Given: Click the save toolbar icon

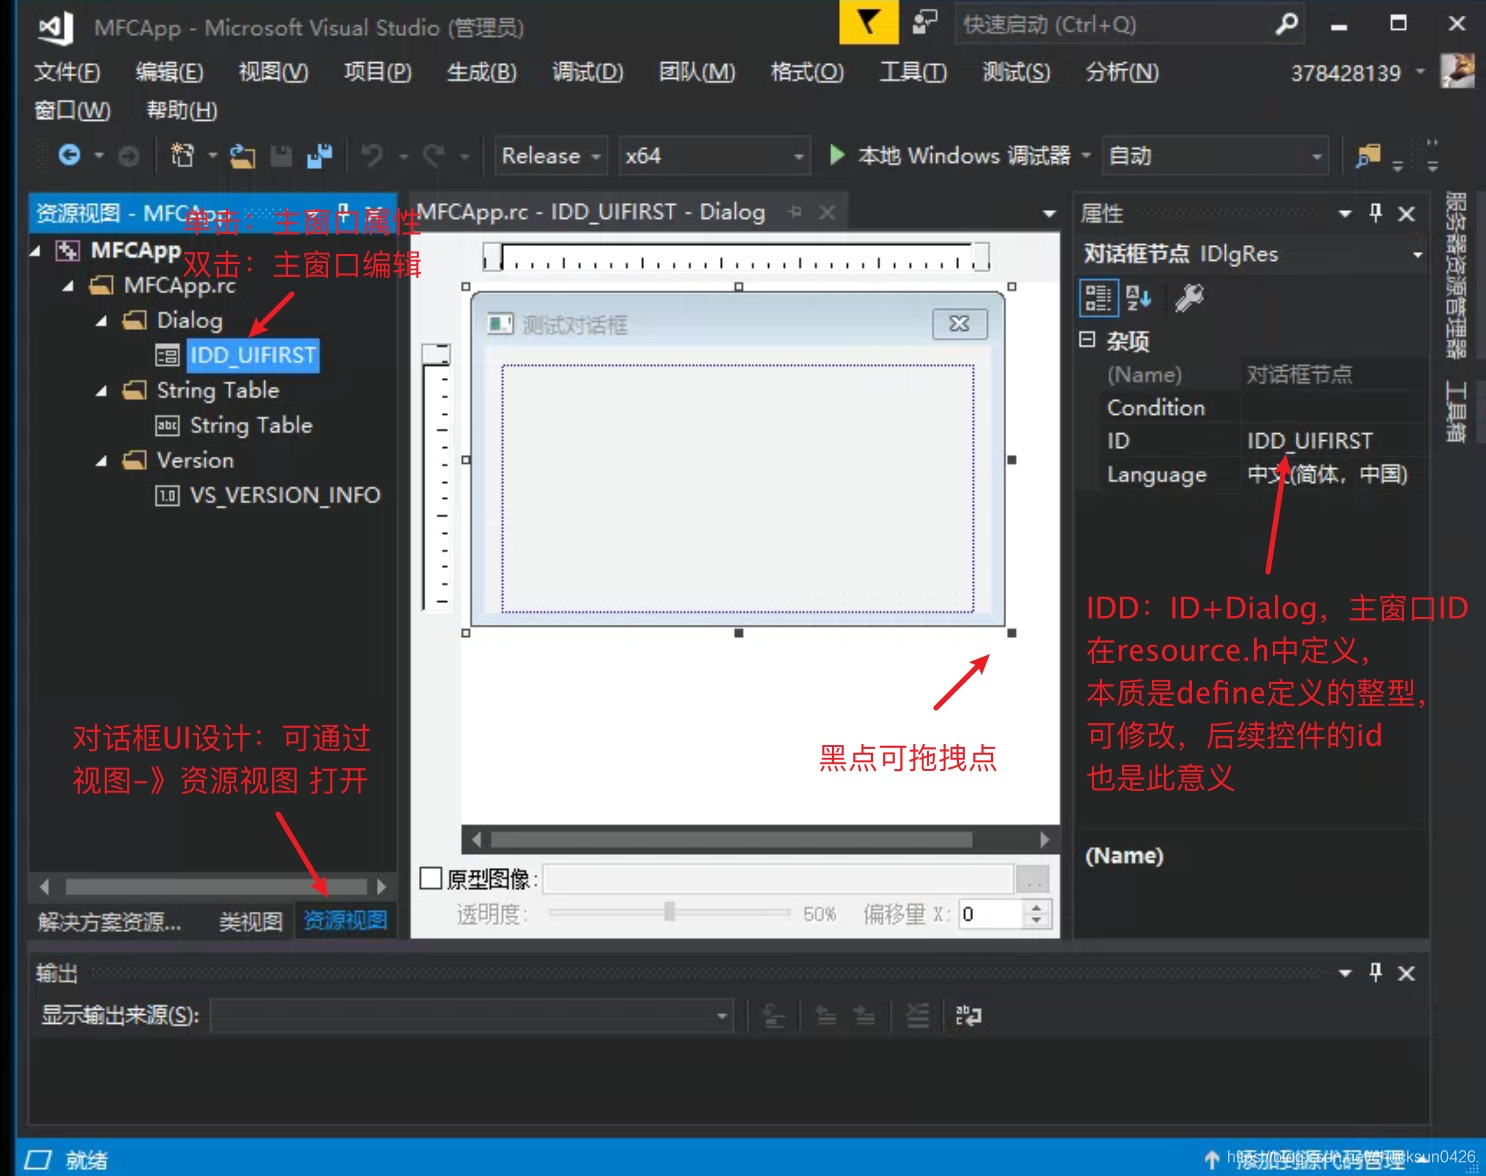Looking at the screenshot, I should click(x=281, y=156).
